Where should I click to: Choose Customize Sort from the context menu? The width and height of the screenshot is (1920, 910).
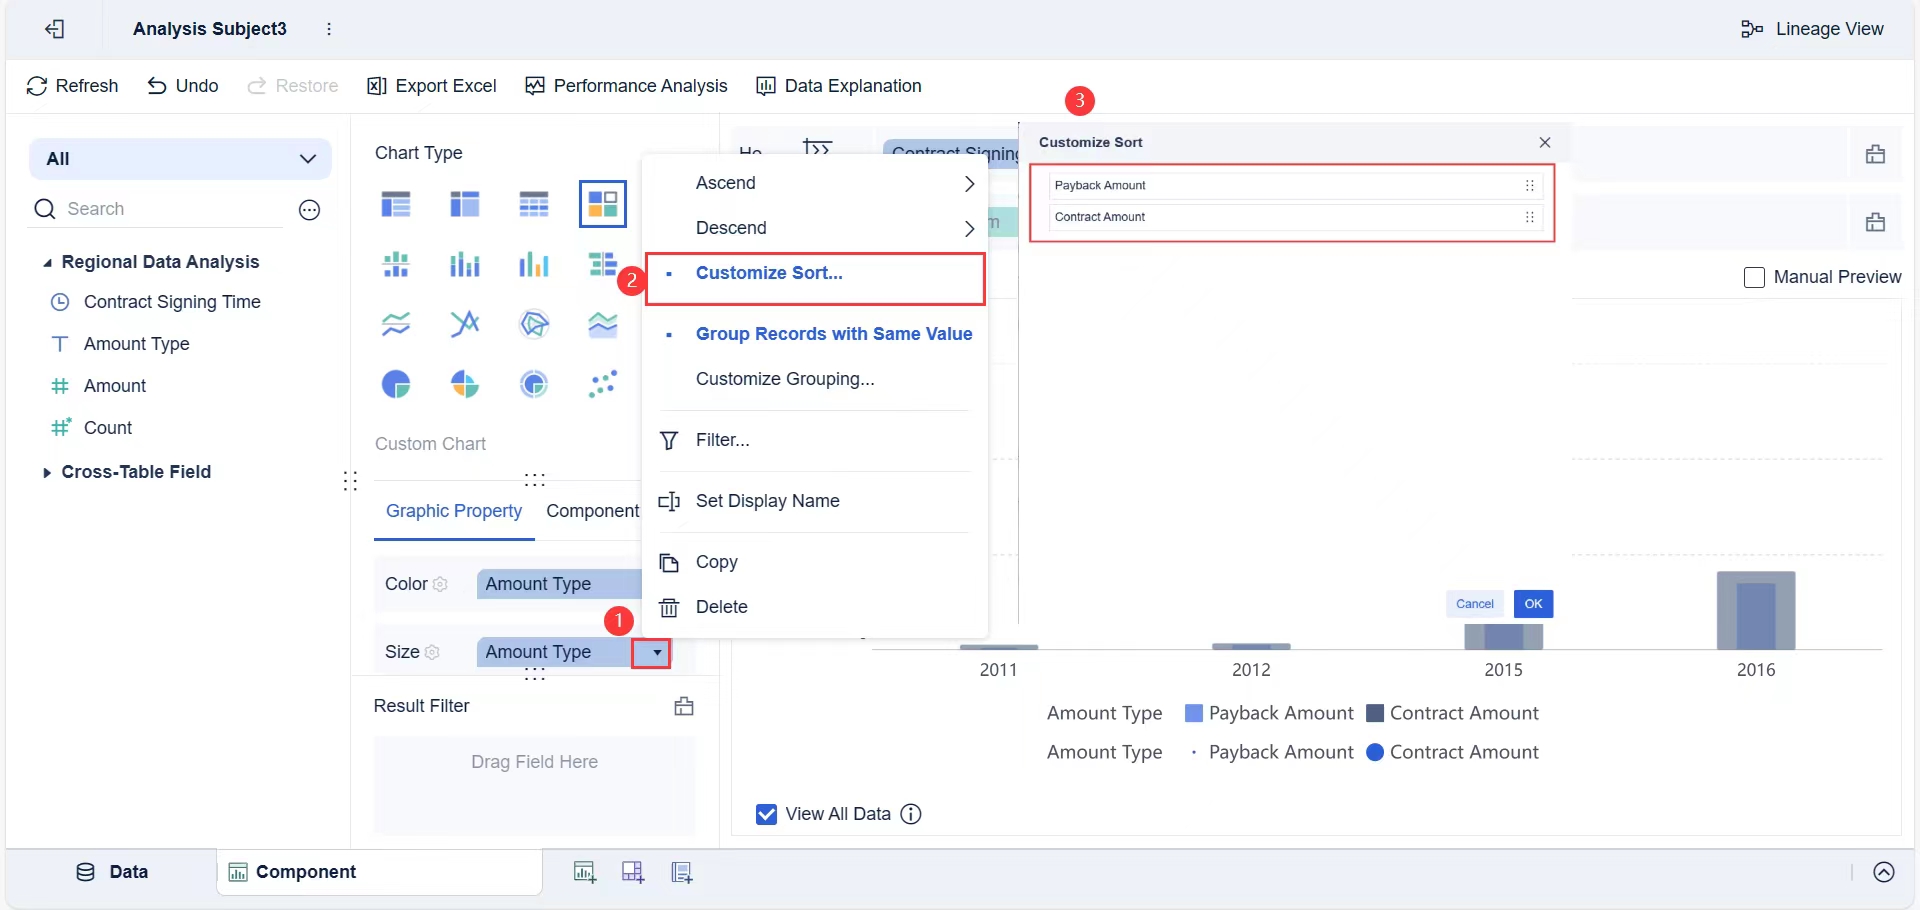(769, 273)
